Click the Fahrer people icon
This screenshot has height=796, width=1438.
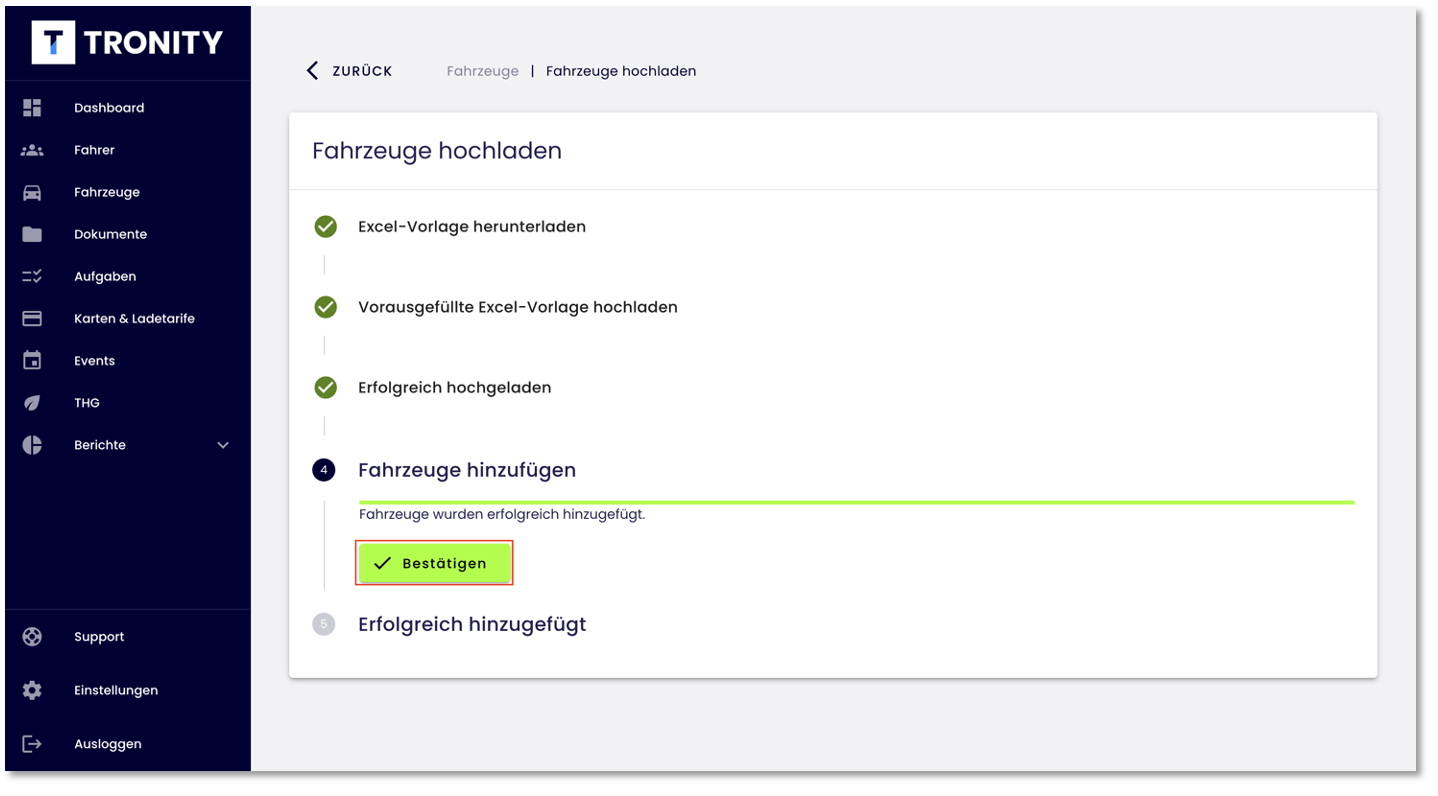pyautogui.click(x=32, y=150)
